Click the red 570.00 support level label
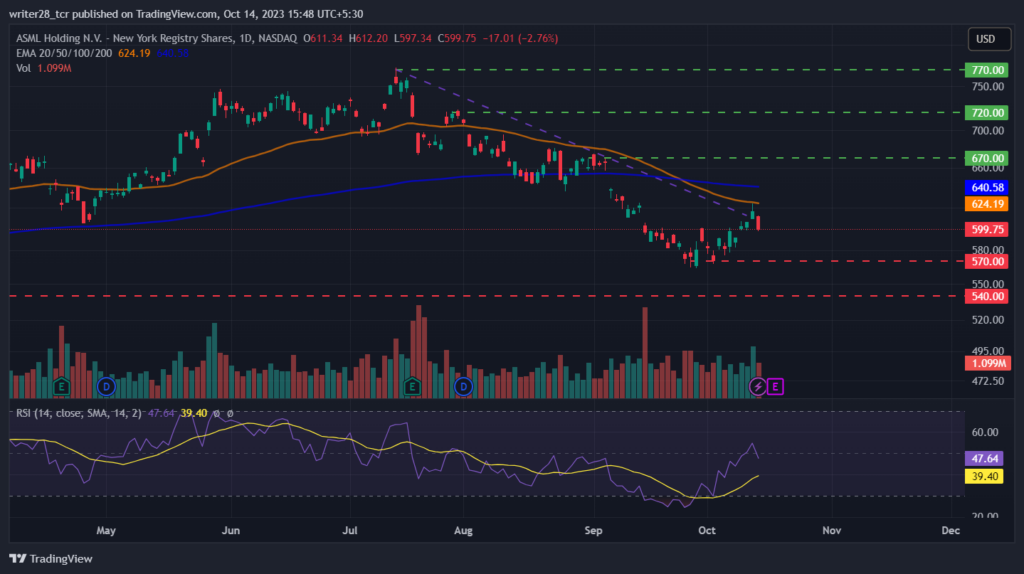This screenshot has height=574, width=1024. point(987,261)
